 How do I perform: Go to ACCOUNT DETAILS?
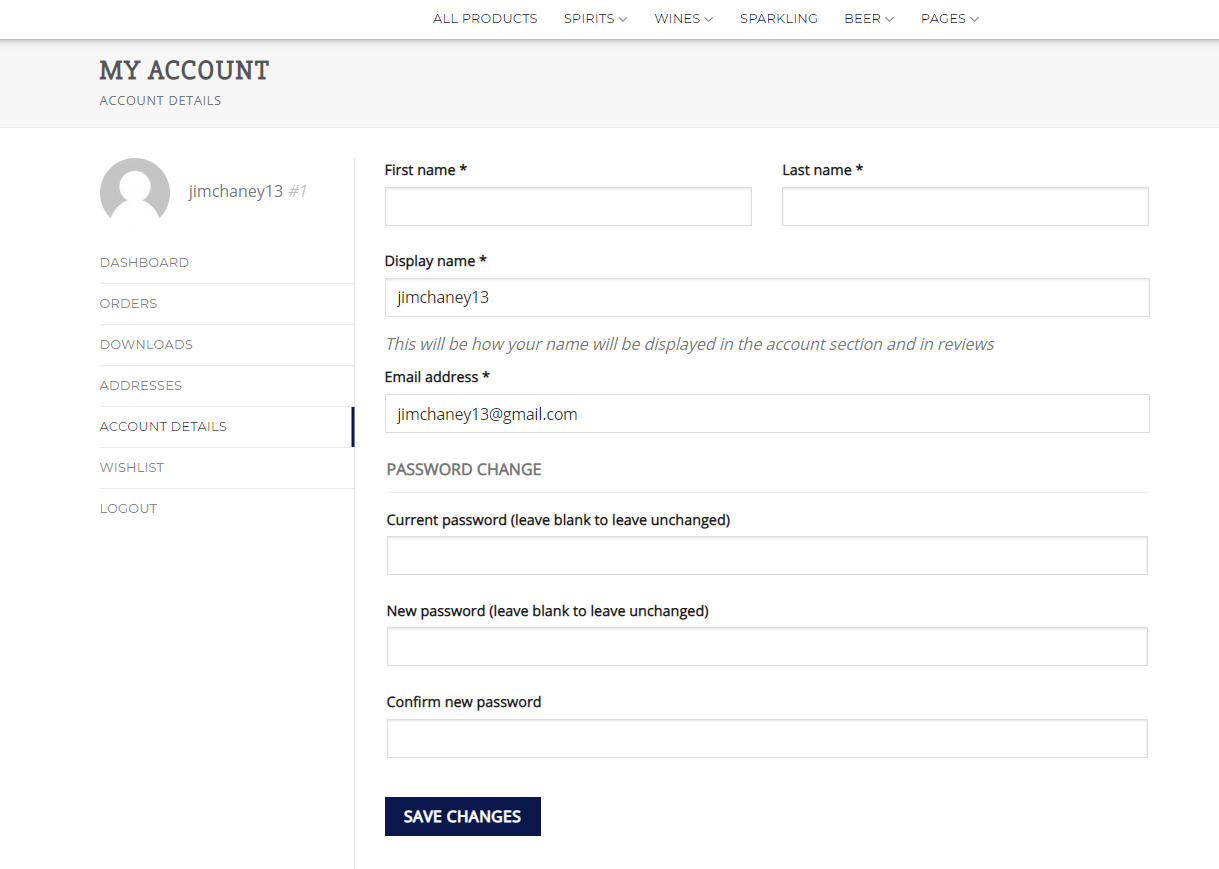[163, 426]
